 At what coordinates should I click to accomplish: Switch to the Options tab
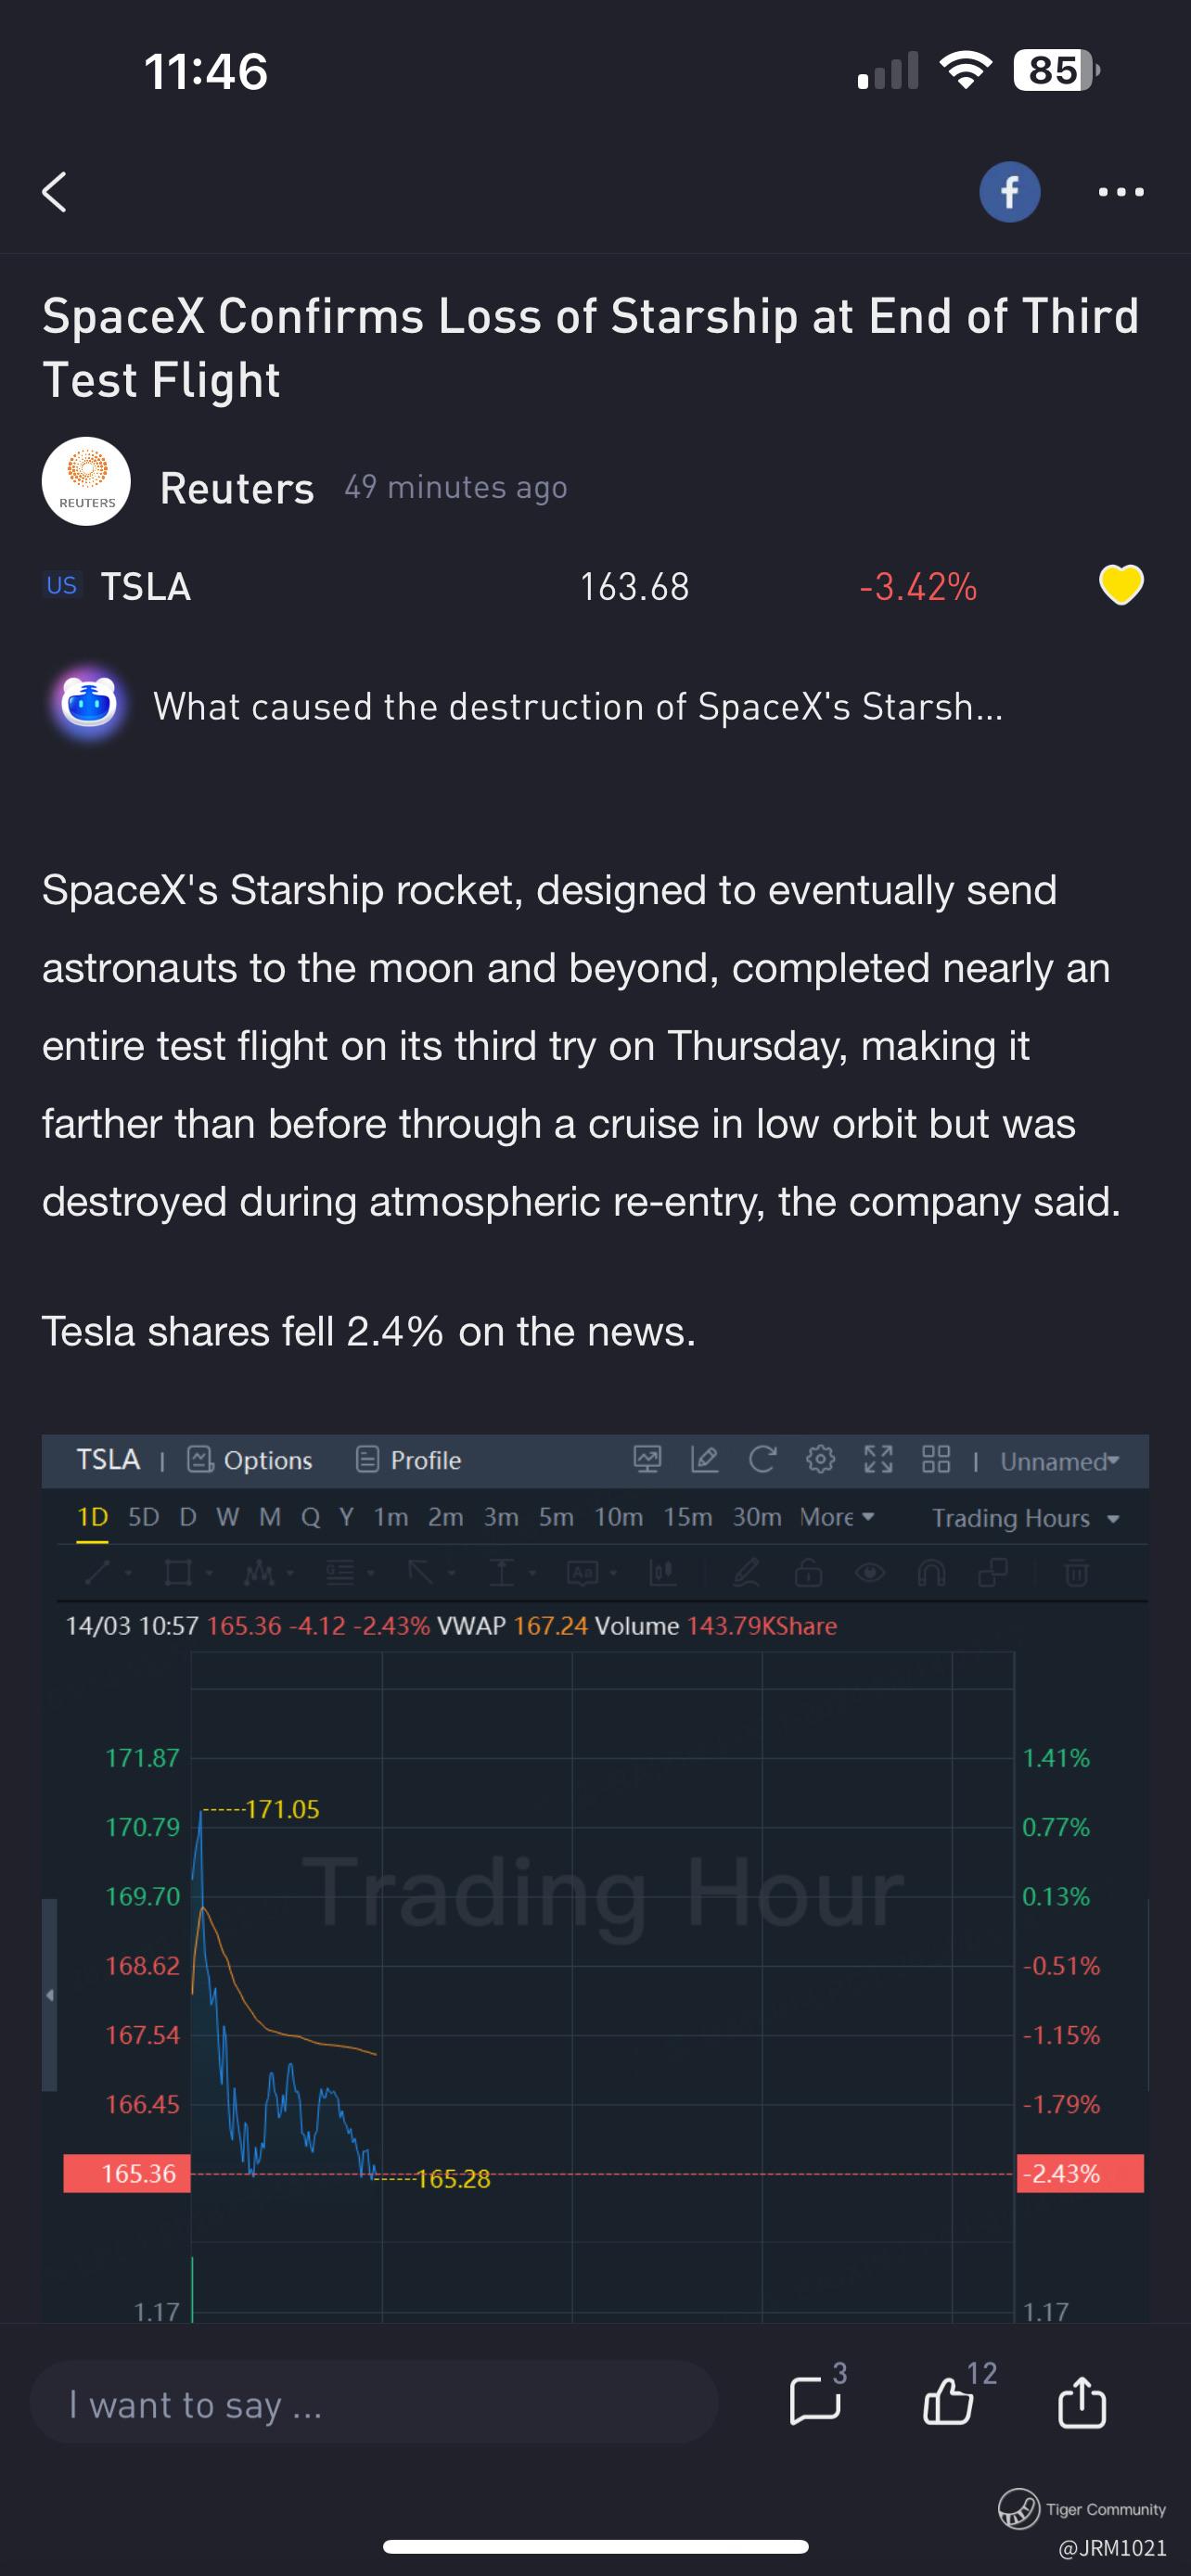click(x=250, y=1459)
